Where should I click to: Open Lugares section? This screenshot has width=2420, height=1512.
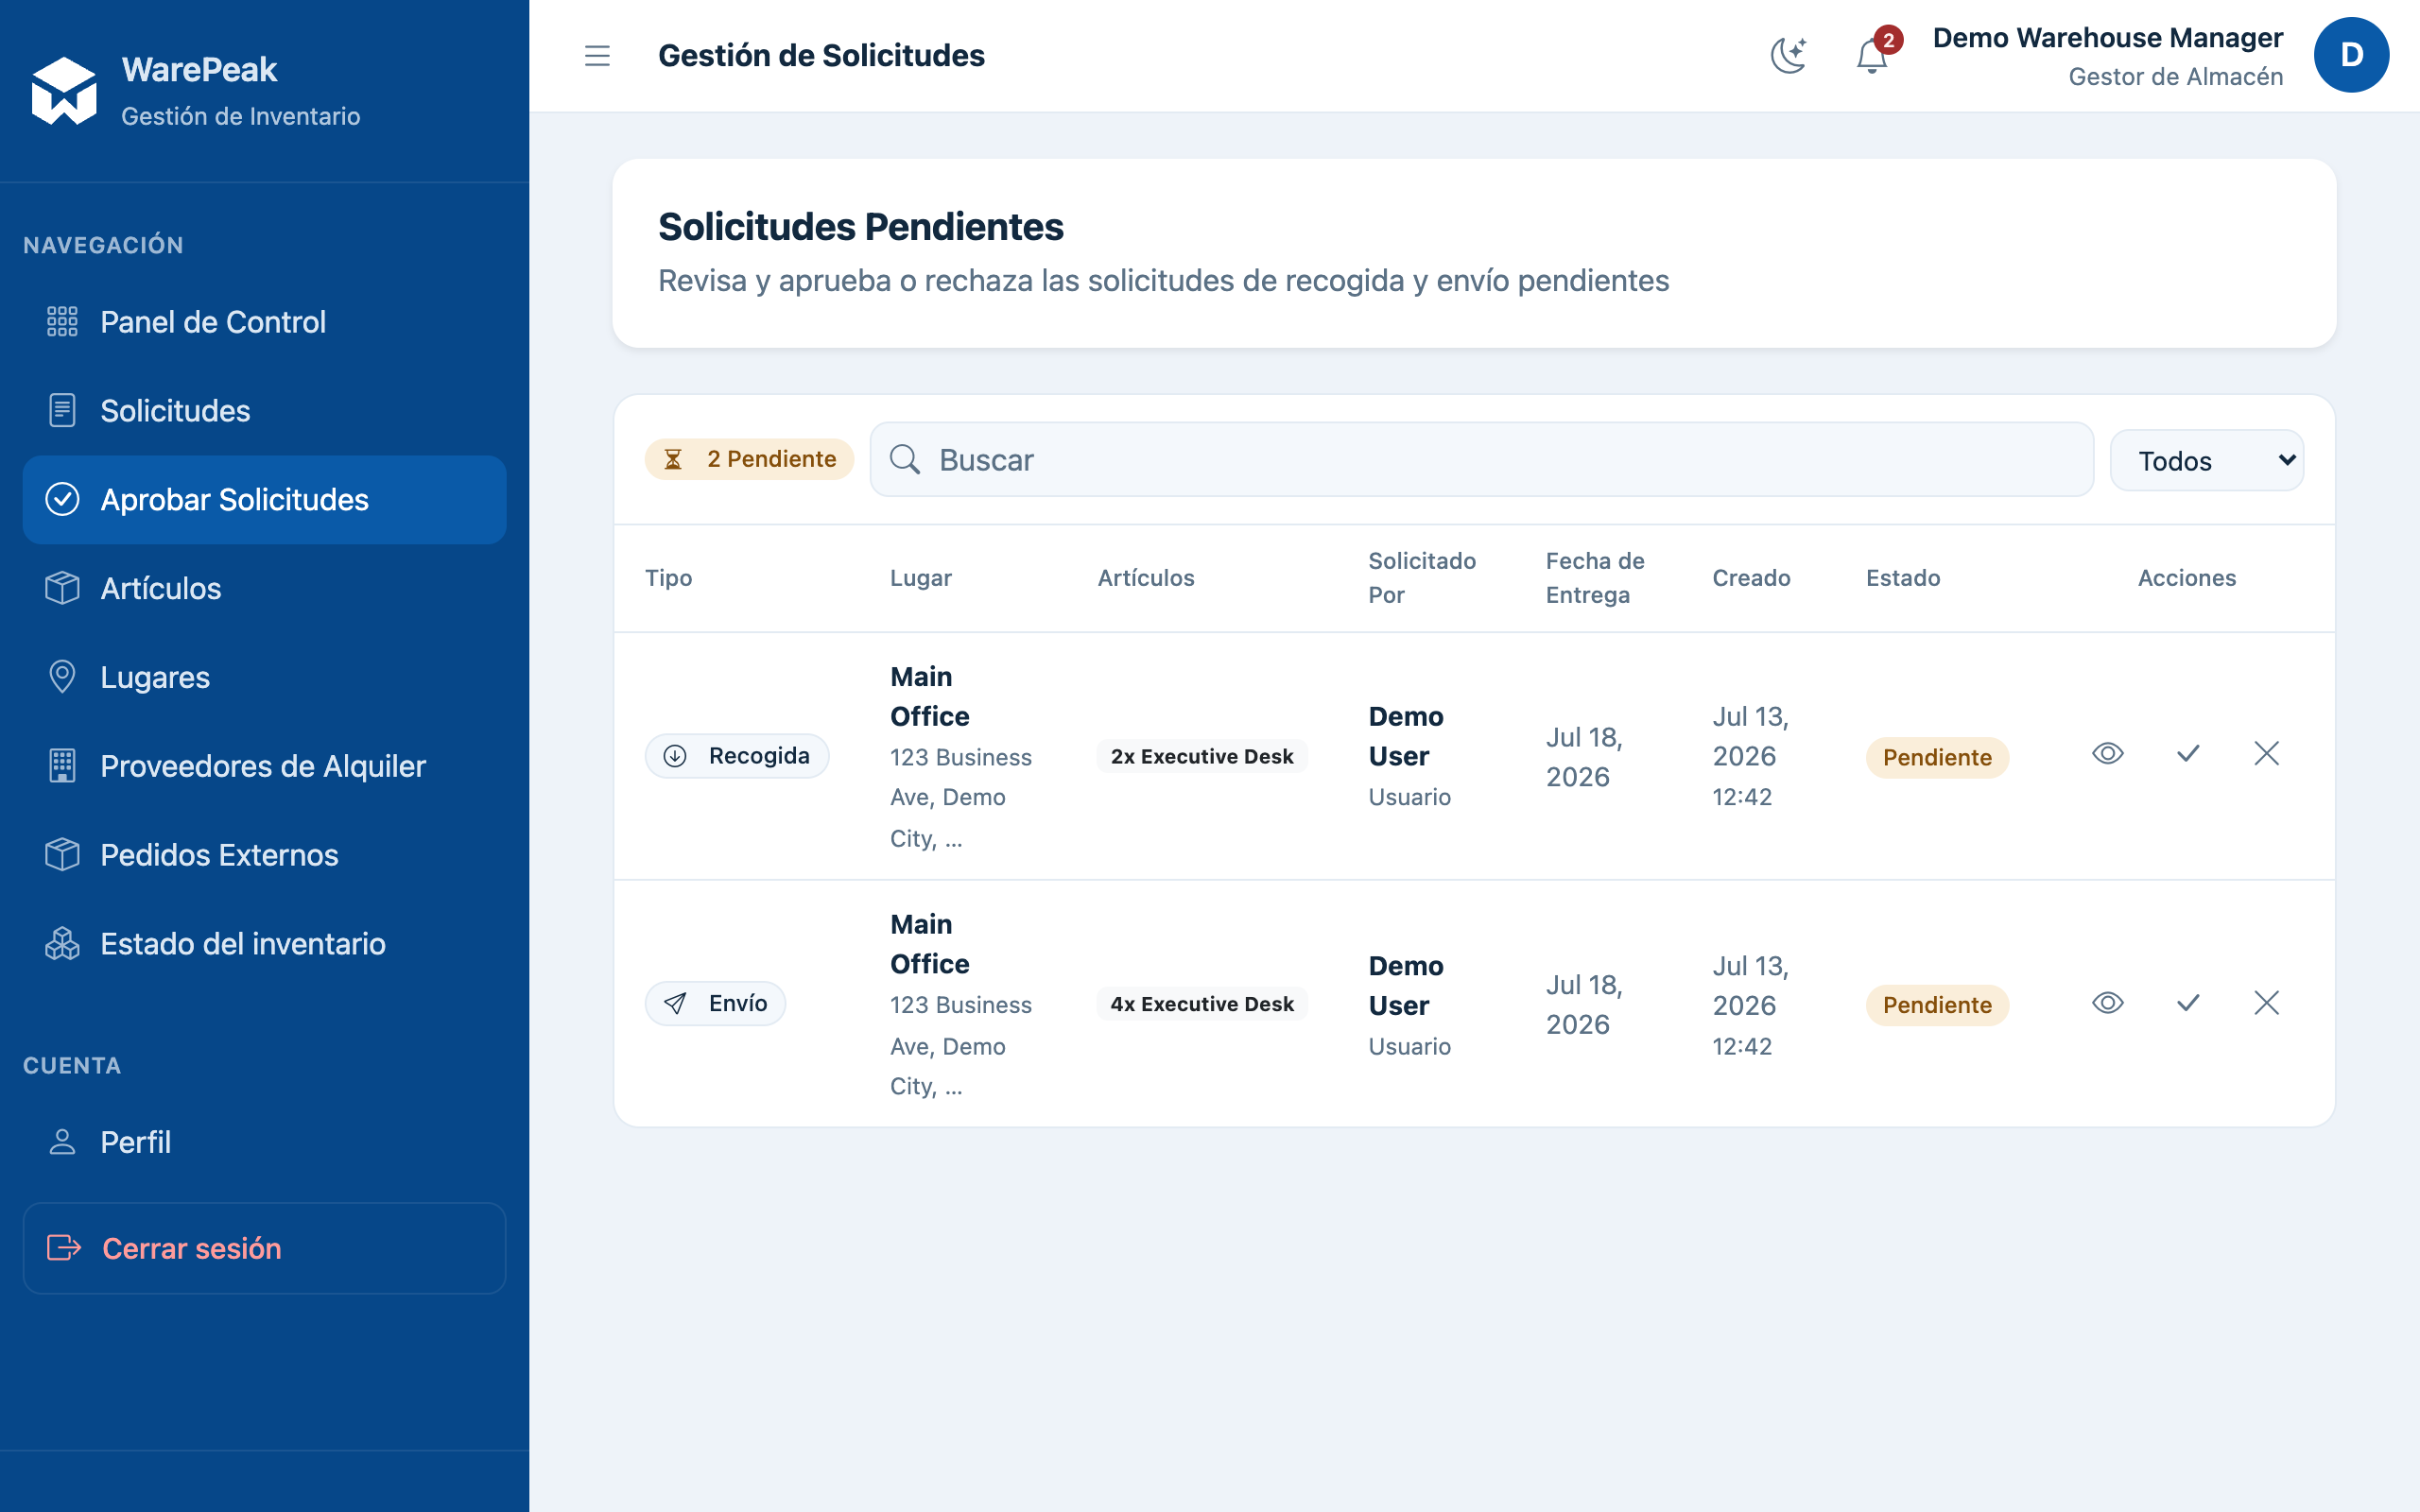(x=264, y=677)
